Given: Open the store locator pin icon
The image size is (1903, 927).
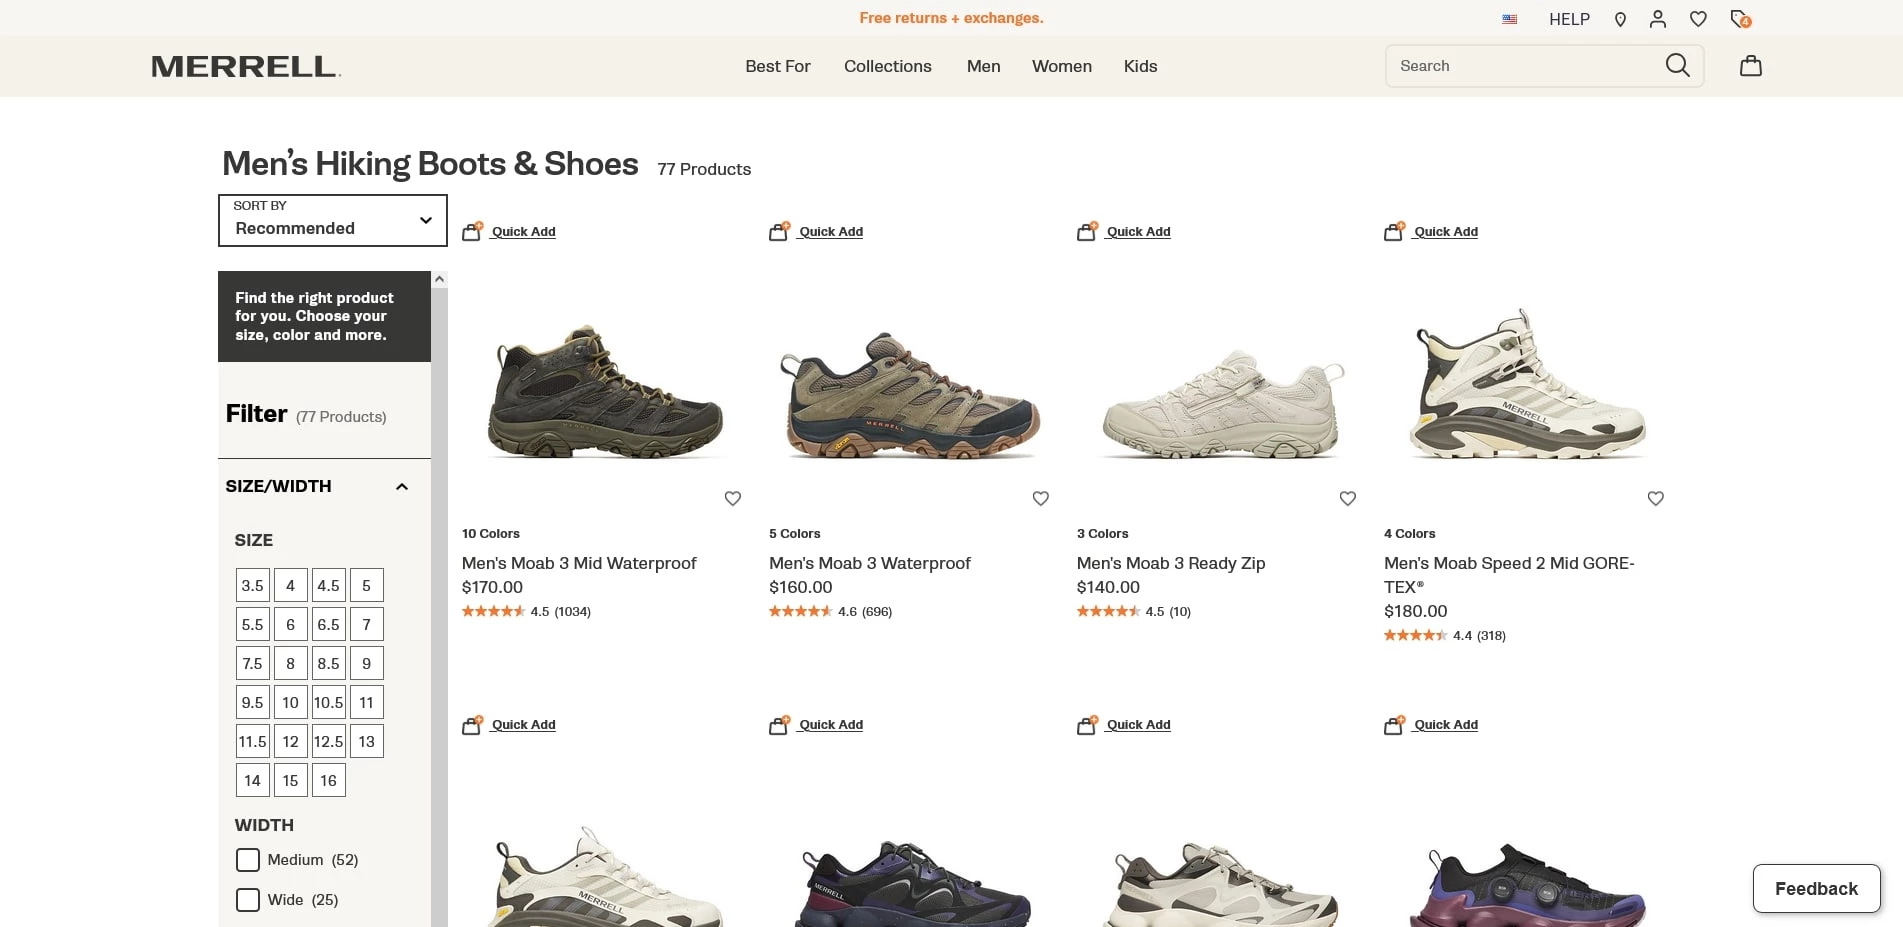Looking at the screenshot, I should coord(1620,18).
